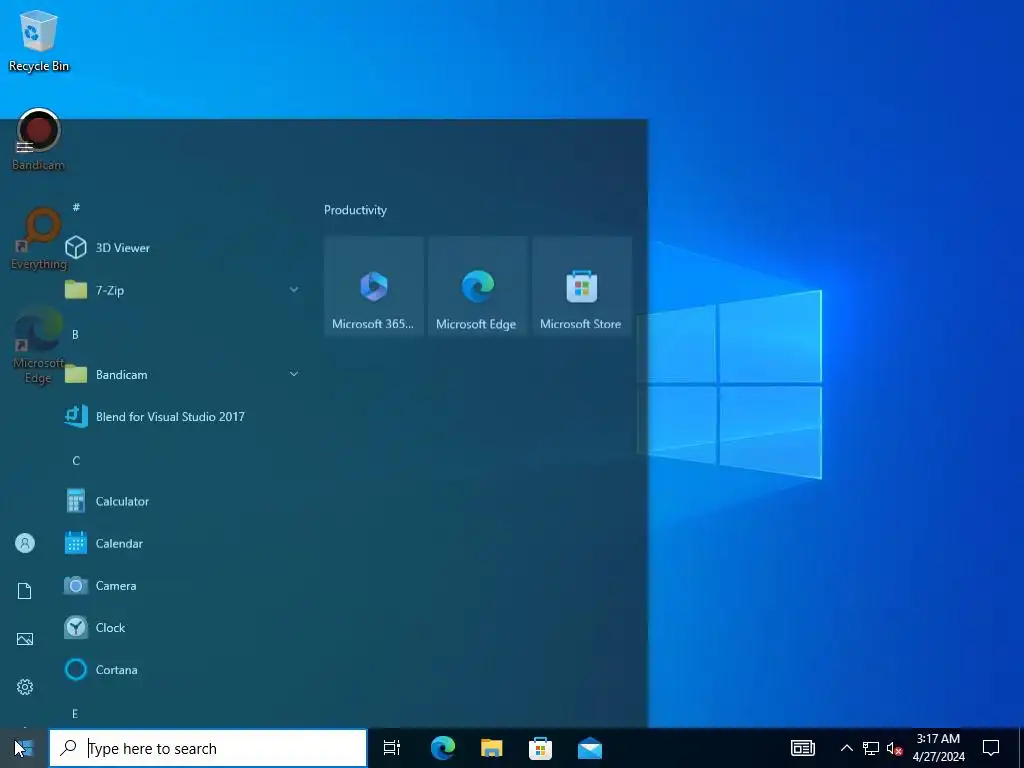The image size is (1024, 768).
Task: Open the clock and date flyout
Action: coord(938,748)
